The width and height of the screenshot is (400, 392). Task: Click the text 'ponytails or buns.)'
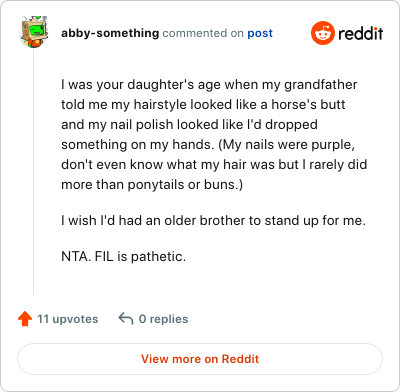[x=185, y=184]
